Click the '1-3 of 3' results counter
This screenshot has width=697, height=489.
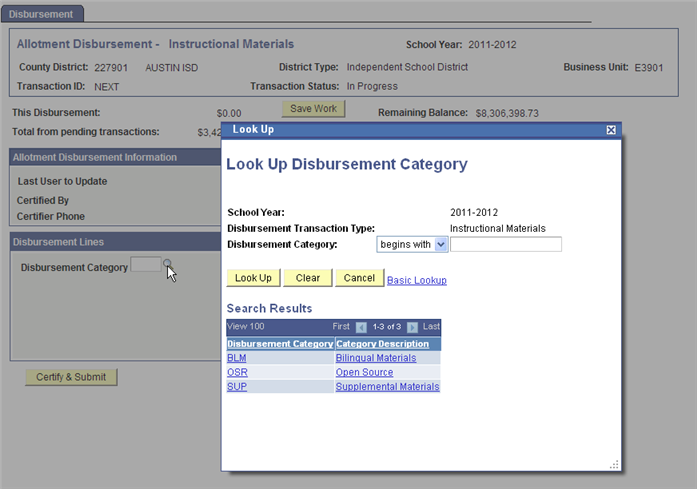pyautogui.click(x=387, y=327)
